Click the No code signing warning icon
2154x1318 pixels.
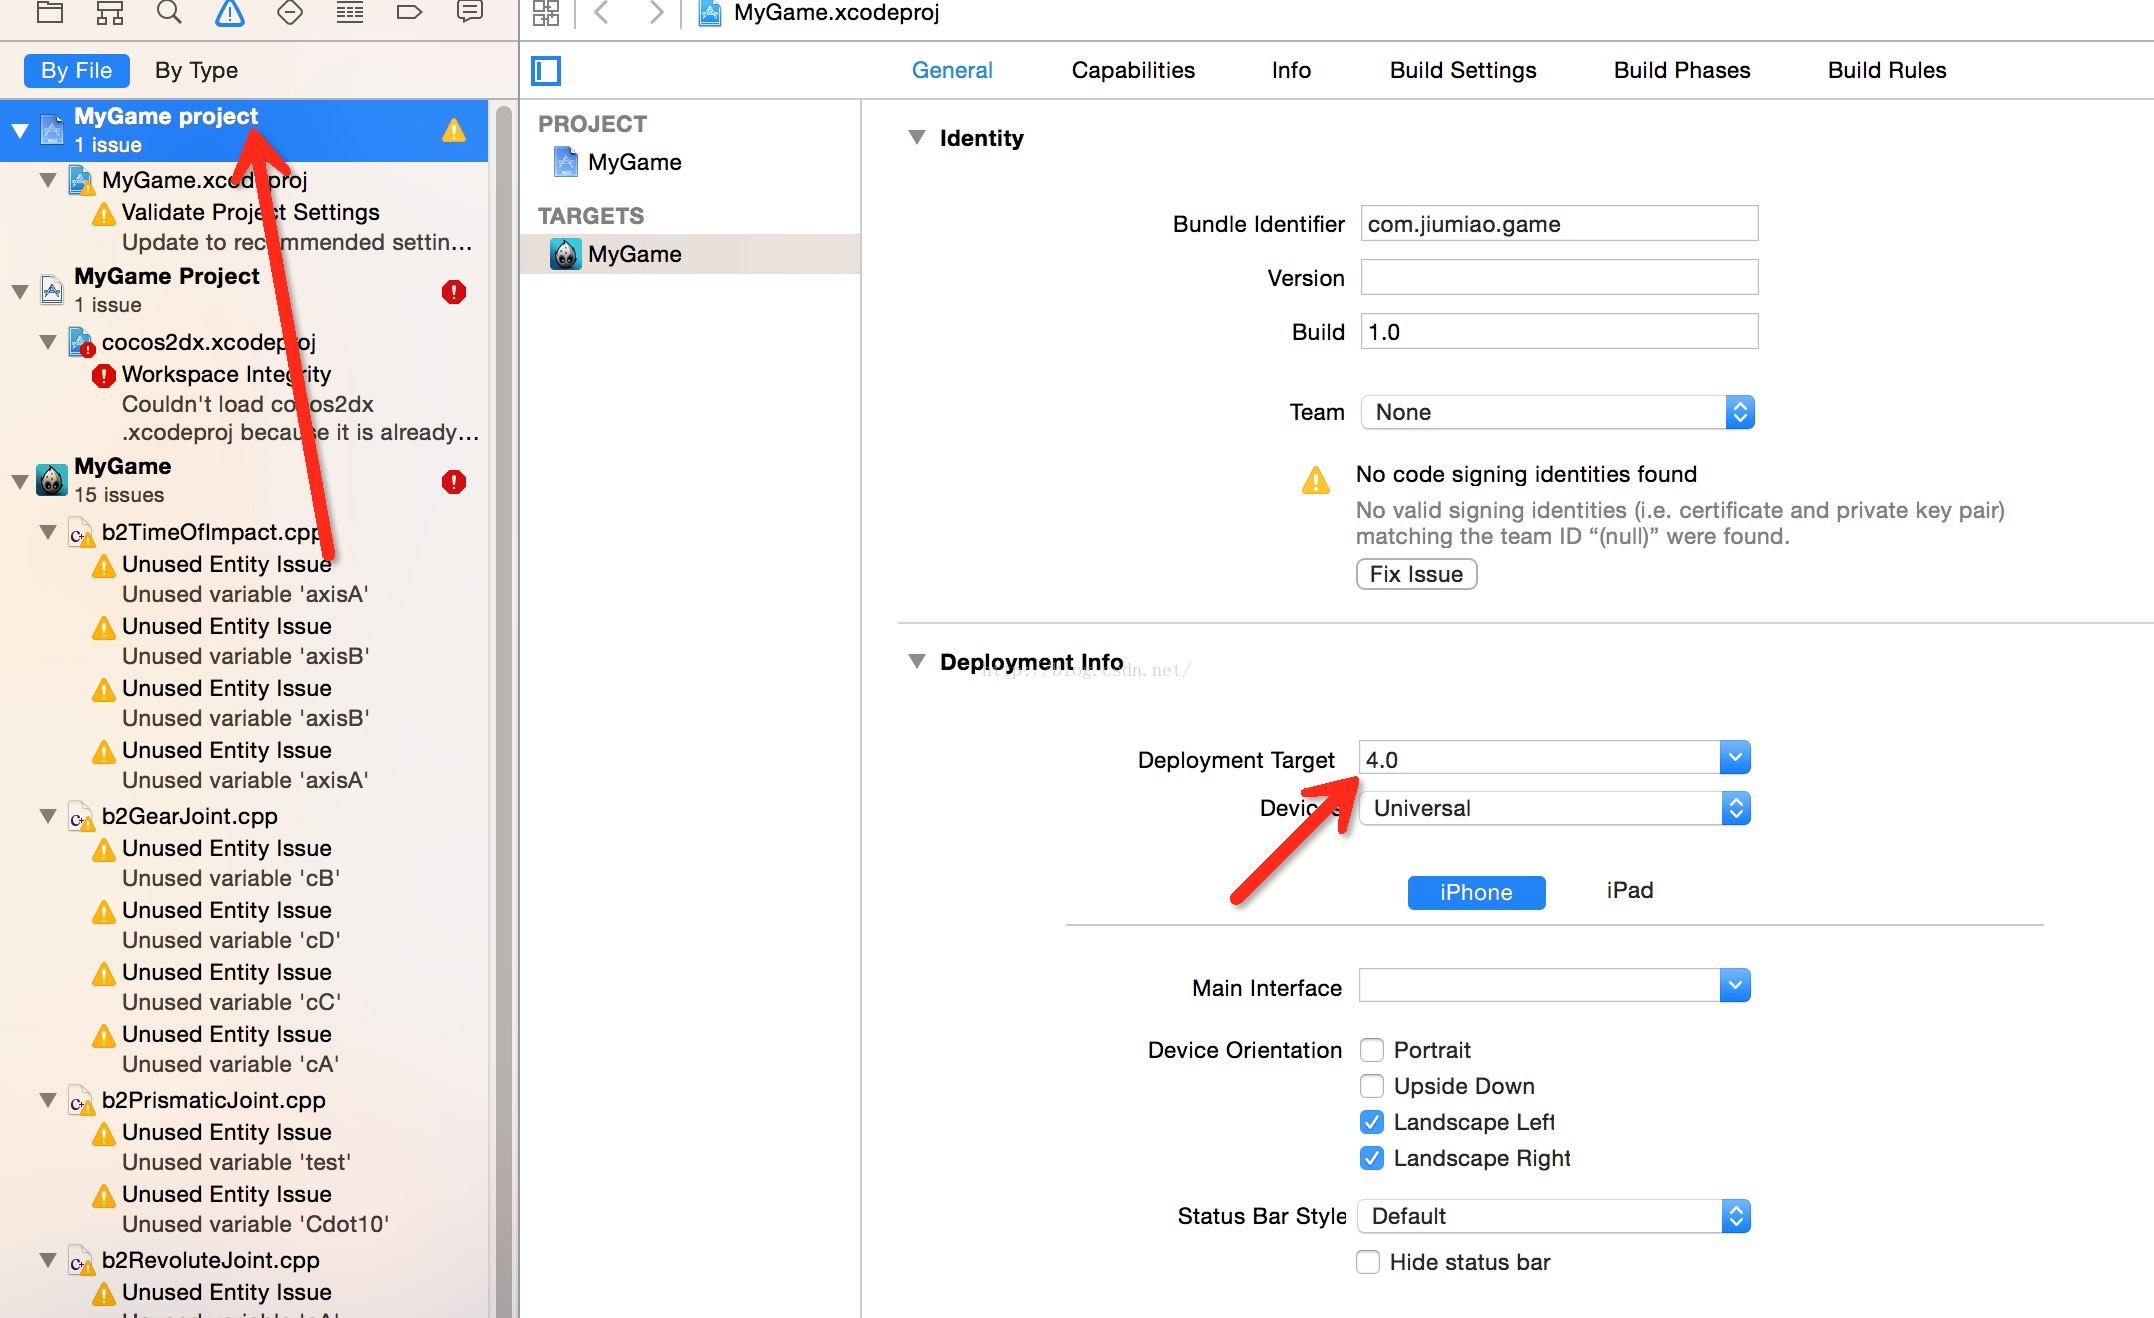(1316, 481)
